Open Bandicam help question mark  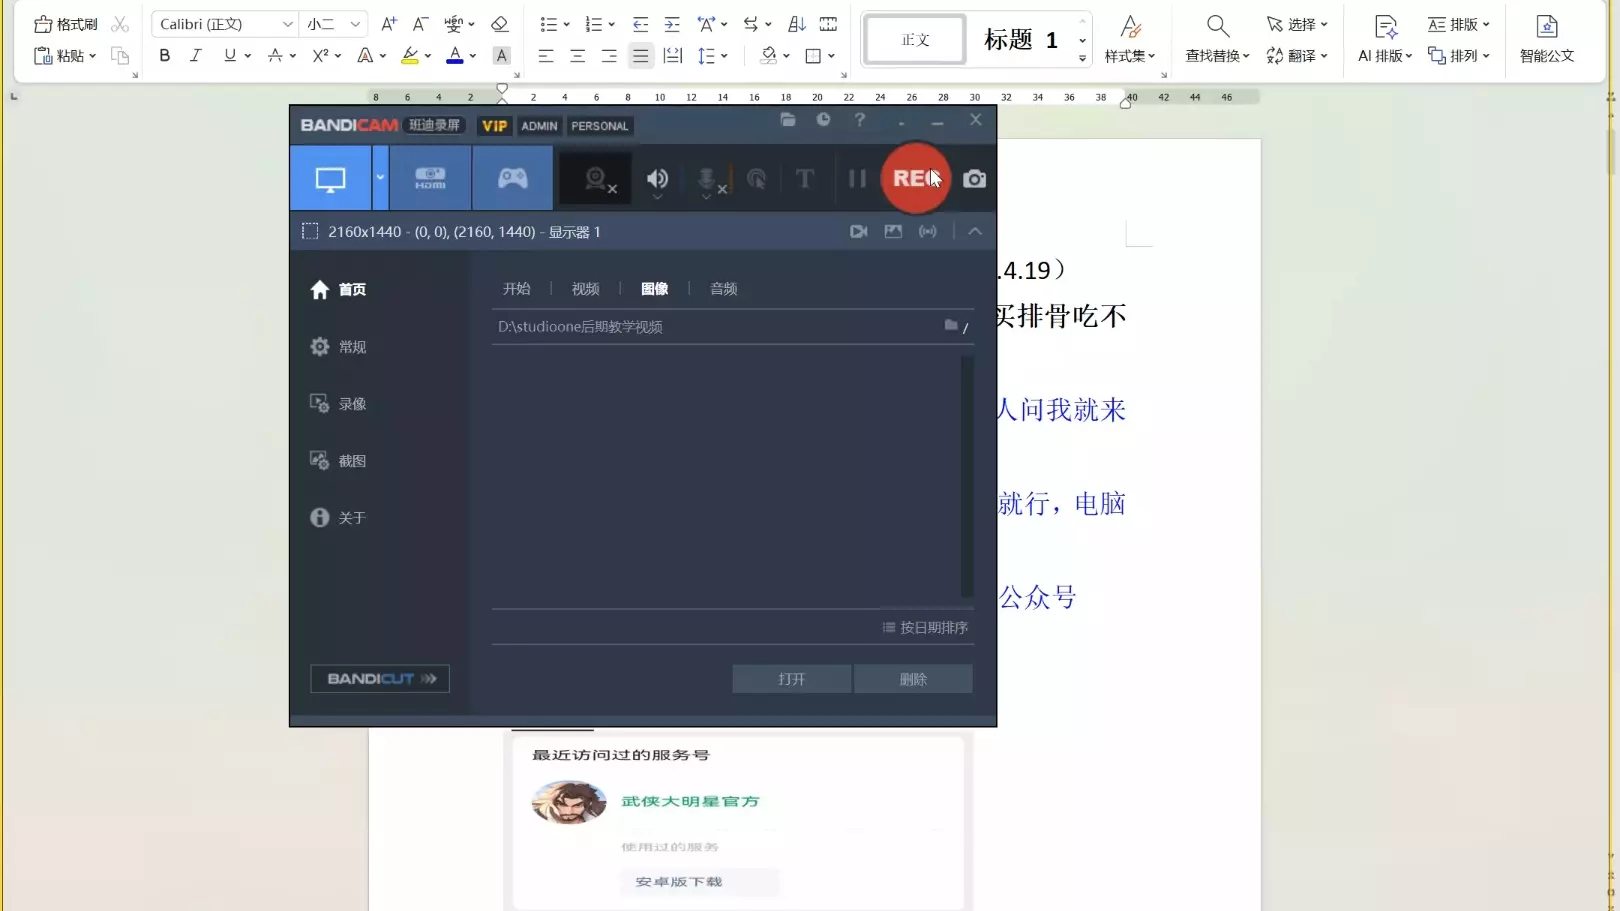860,120
